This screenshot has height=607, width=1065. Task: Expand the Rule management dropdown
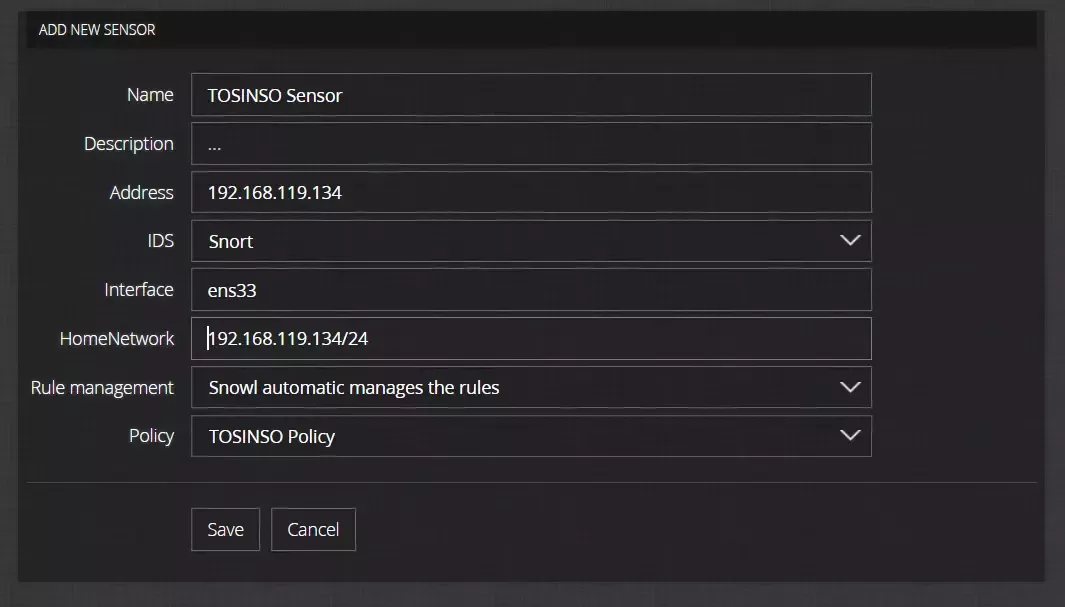click(x=531, y=388)
